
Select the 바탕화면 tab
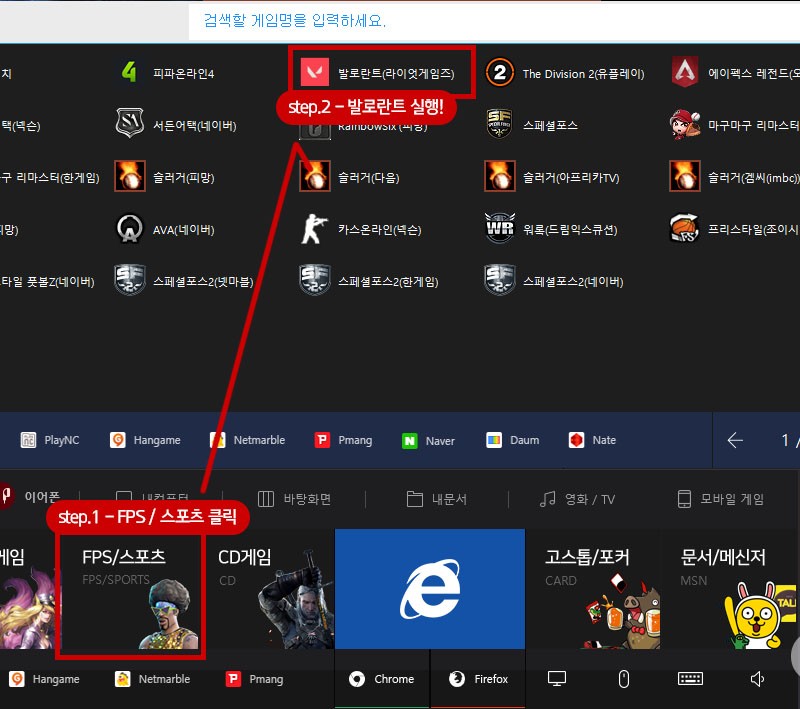(x=294, y=499)
